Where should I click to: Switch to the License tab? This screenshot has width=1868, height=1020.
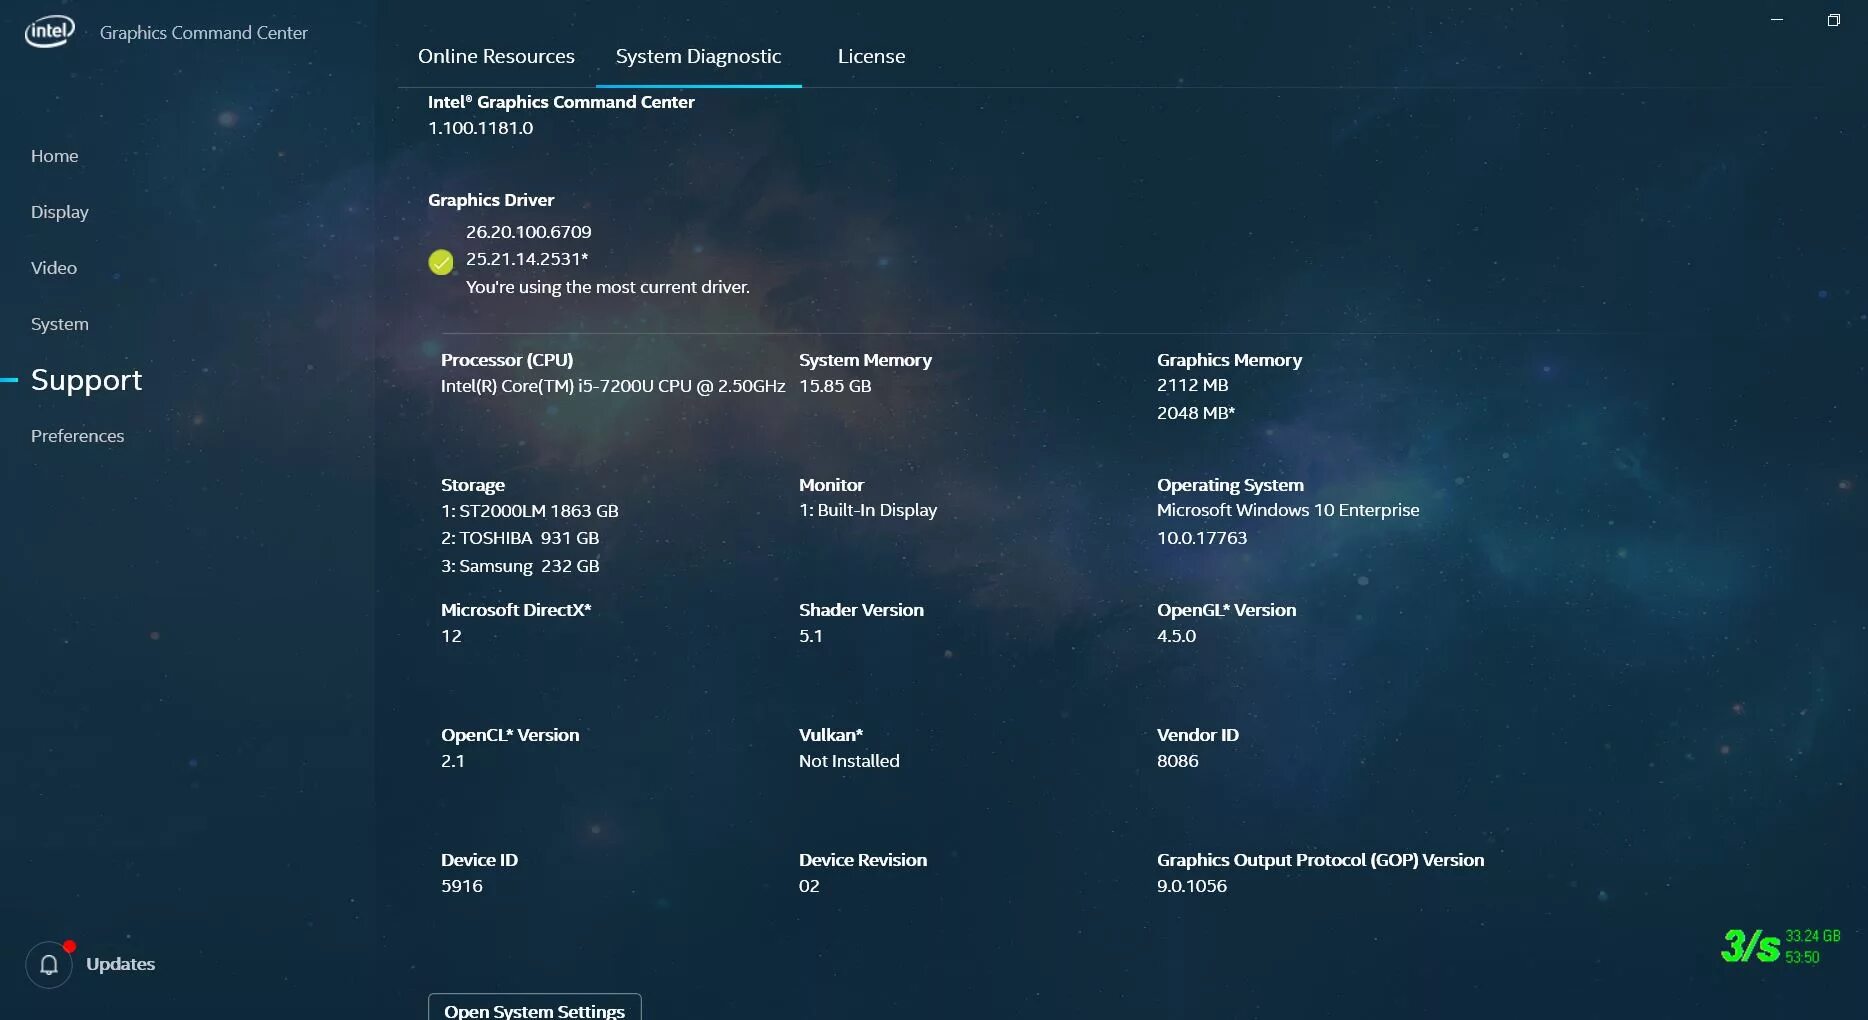tap(871, 56)
